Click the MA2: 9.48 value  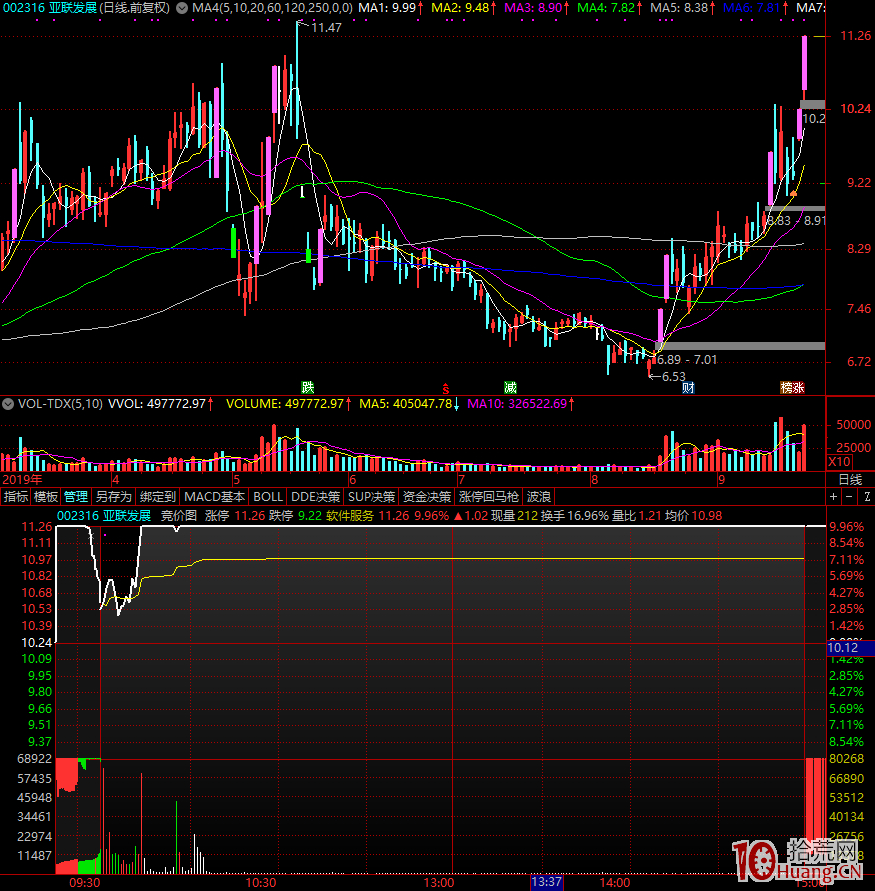coord(464,8)
